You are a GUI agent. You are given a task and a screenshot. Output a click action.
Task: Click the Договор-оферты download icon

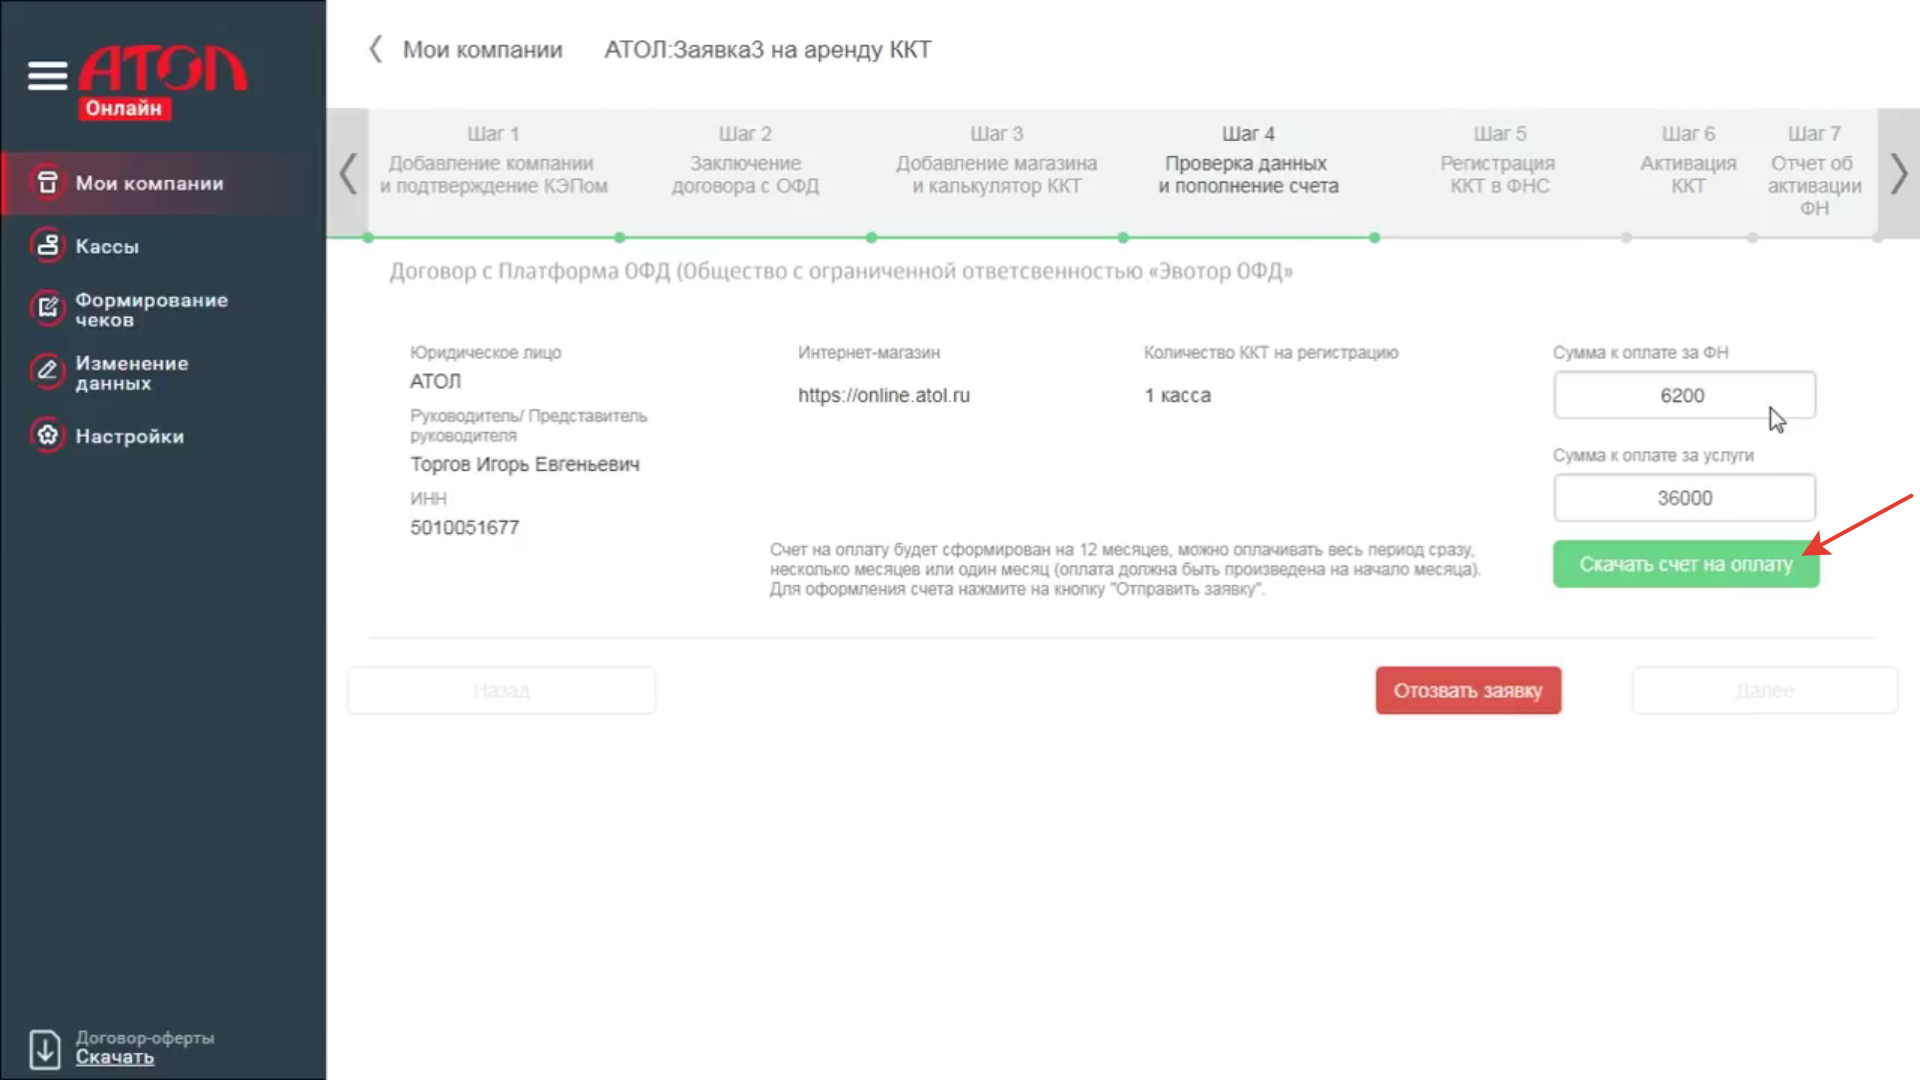tap(45, 1049)
